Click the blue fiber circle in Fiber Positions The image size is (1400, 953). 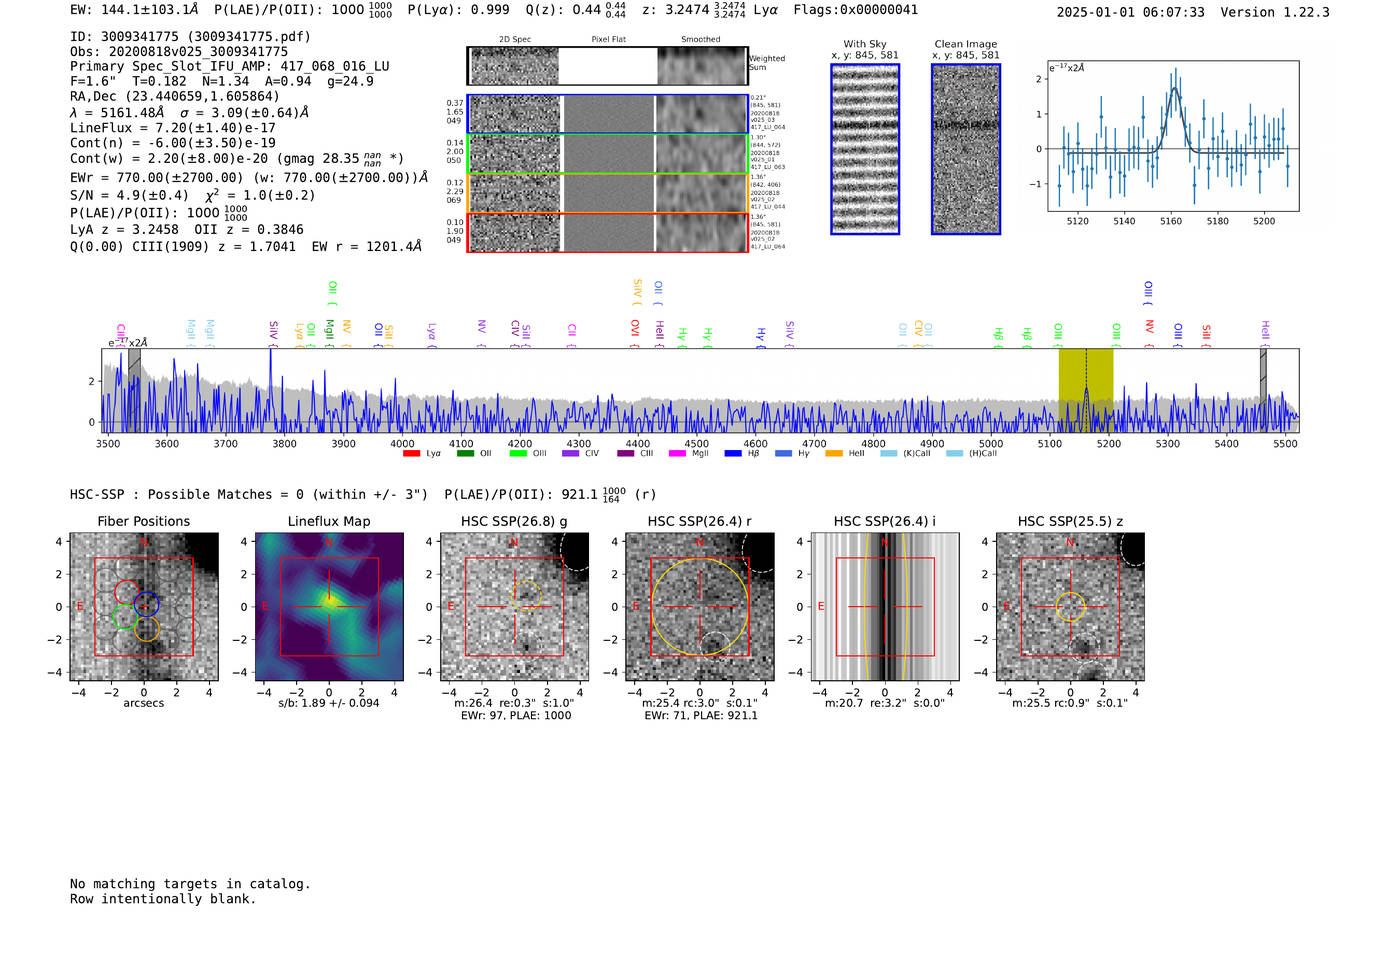click(146, 604)
